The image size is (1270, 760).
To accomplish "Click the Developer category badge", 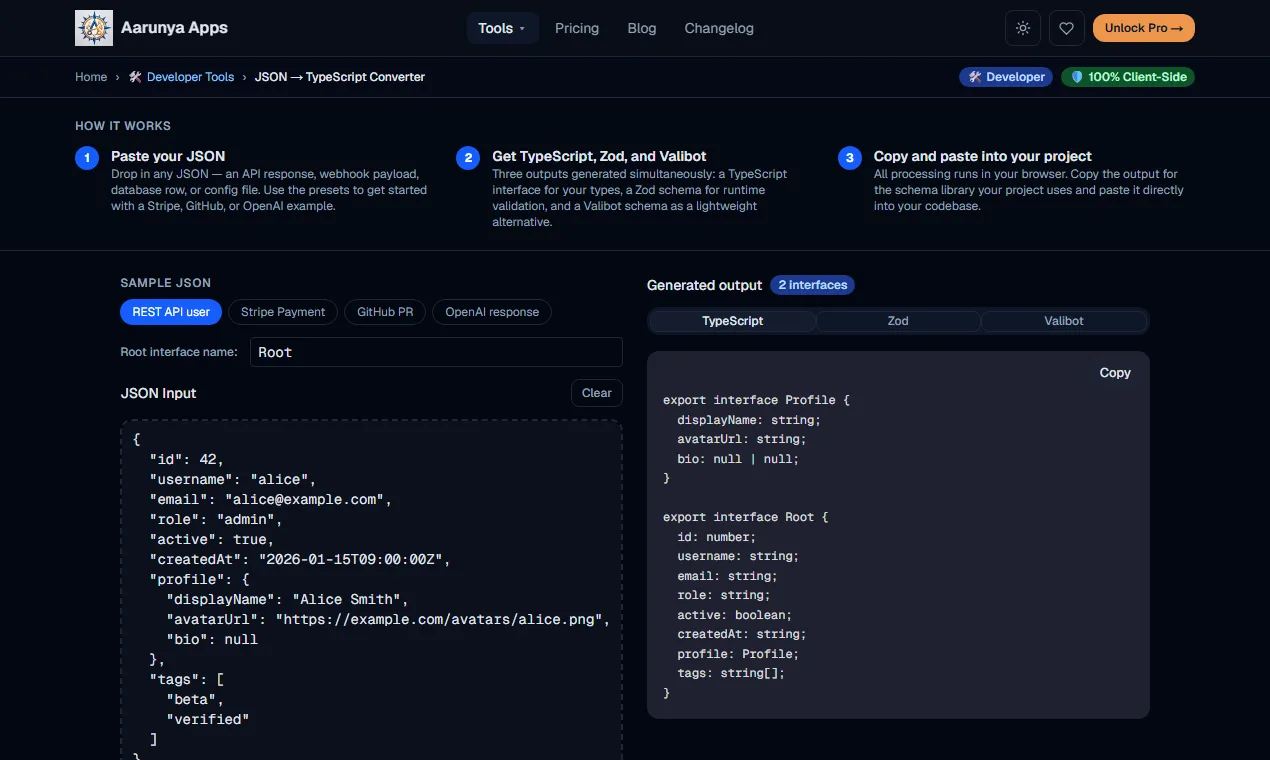I will 1006,77.
